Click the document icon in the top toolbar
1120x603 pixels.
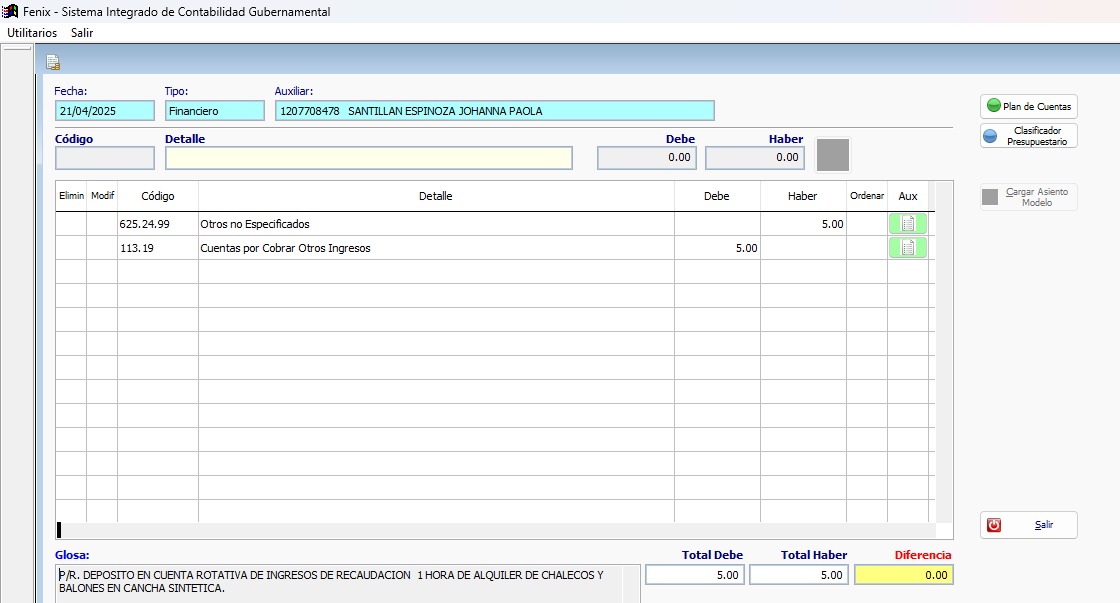click(53, 62)
